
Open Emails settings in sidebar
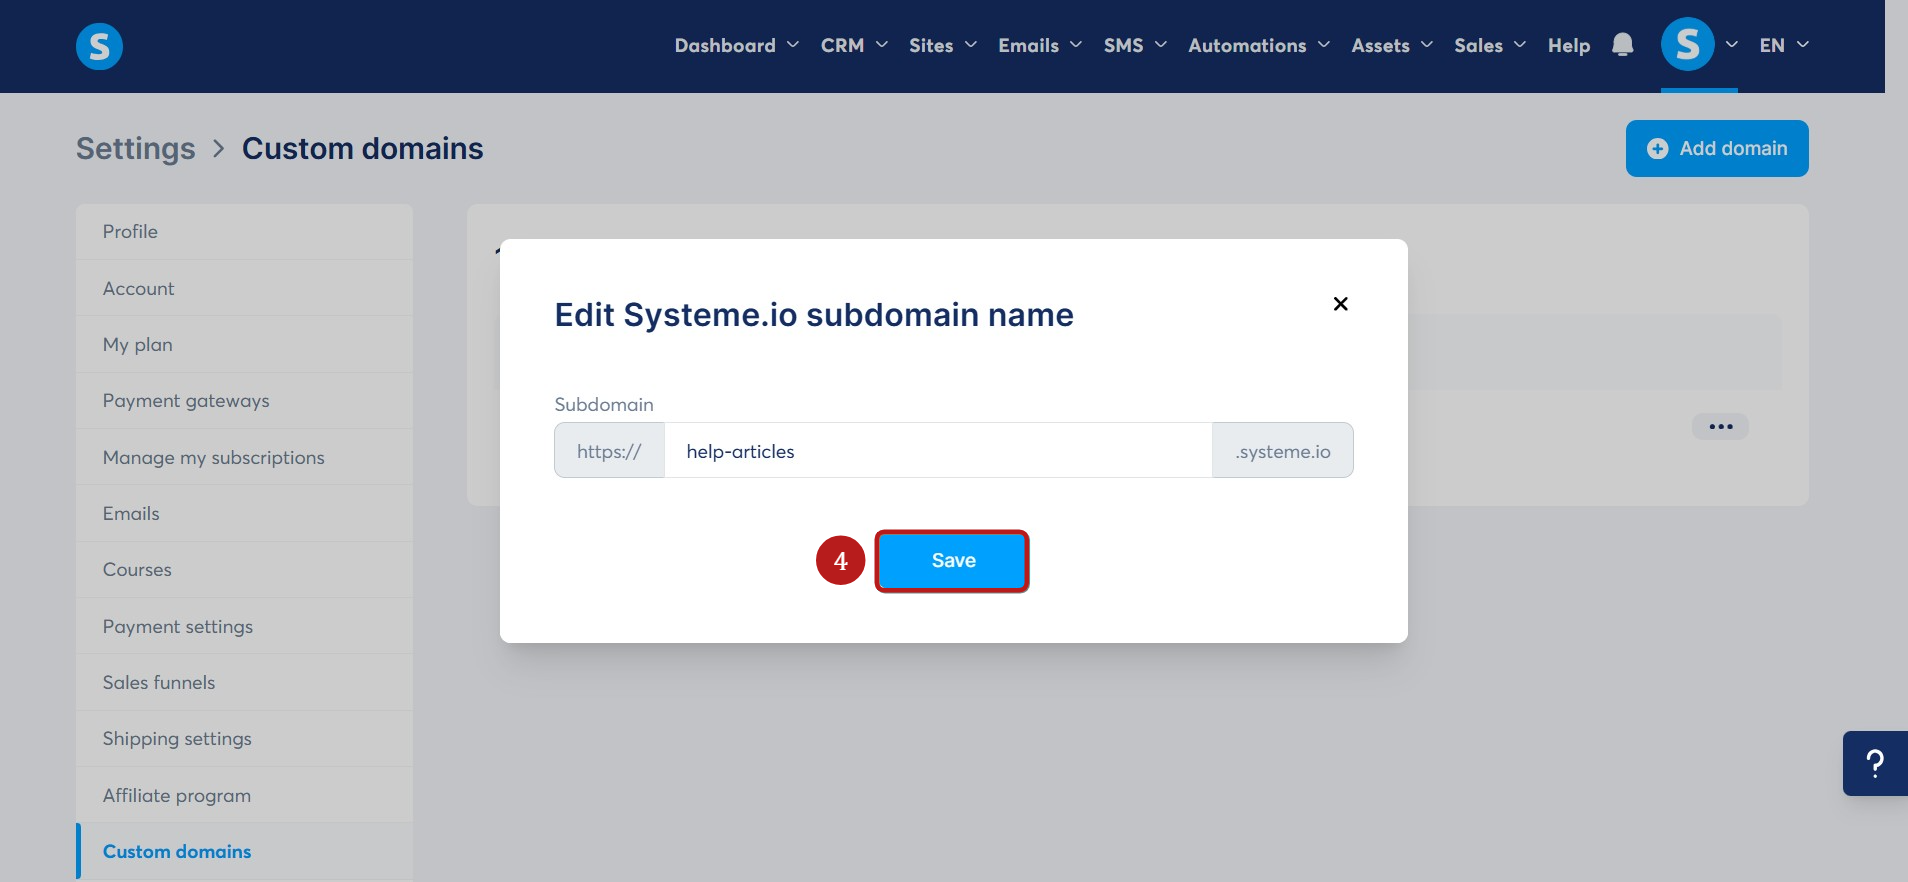tap(244, 513)
